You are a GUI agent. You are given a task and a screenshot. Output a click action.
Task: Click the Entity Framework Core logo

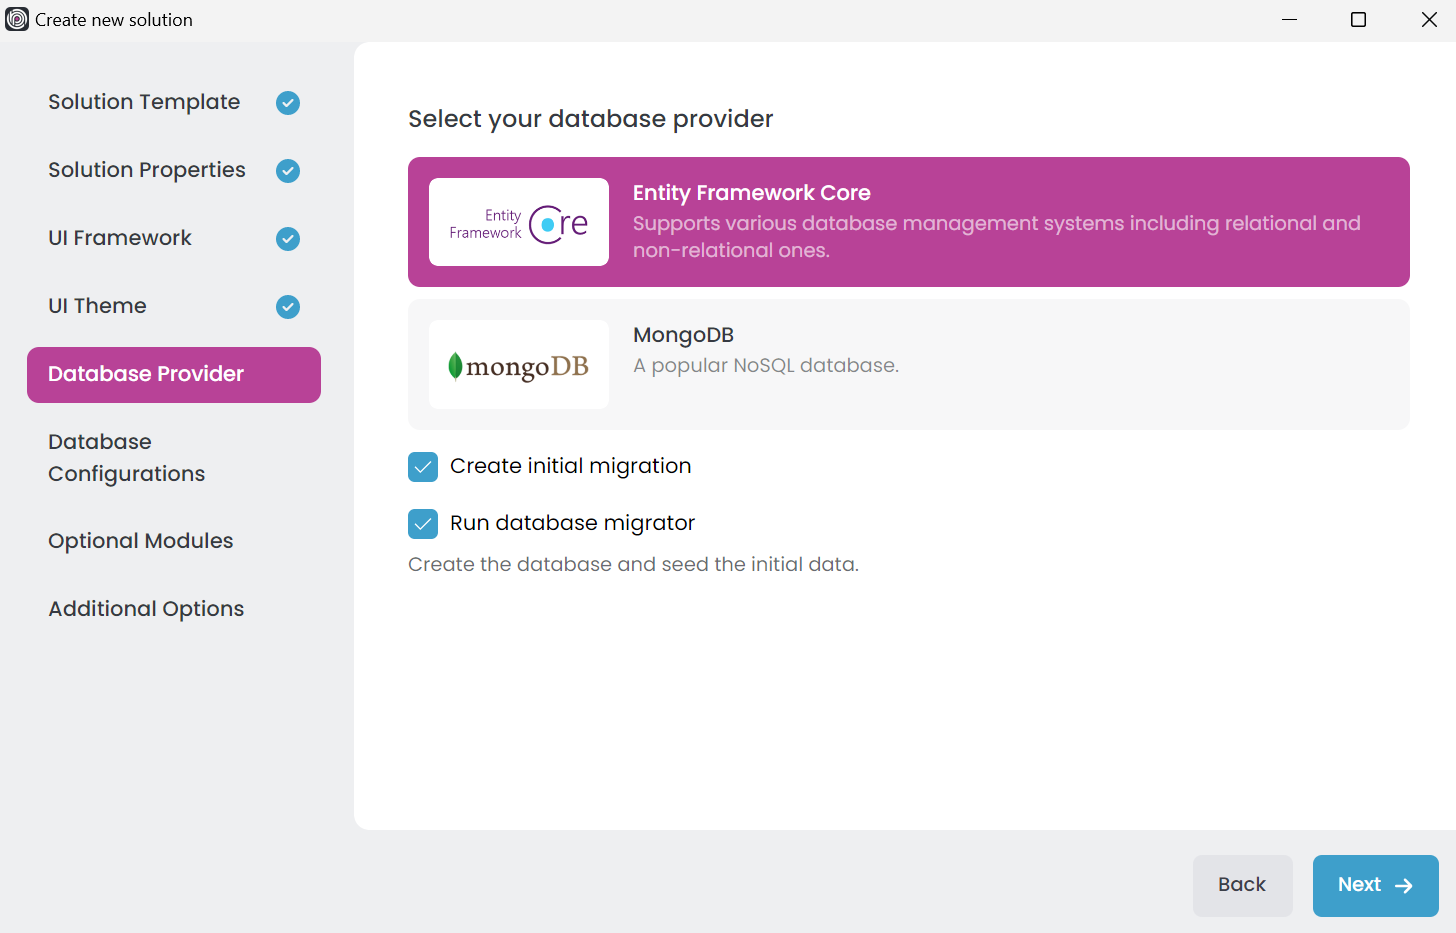click(519, 222)
